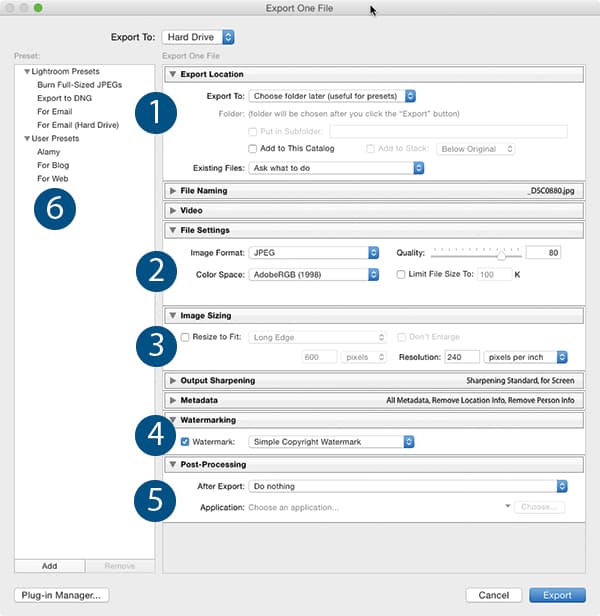
Task: Open the Color Space AdobeRGB dropdown
Action: point(314,274)
